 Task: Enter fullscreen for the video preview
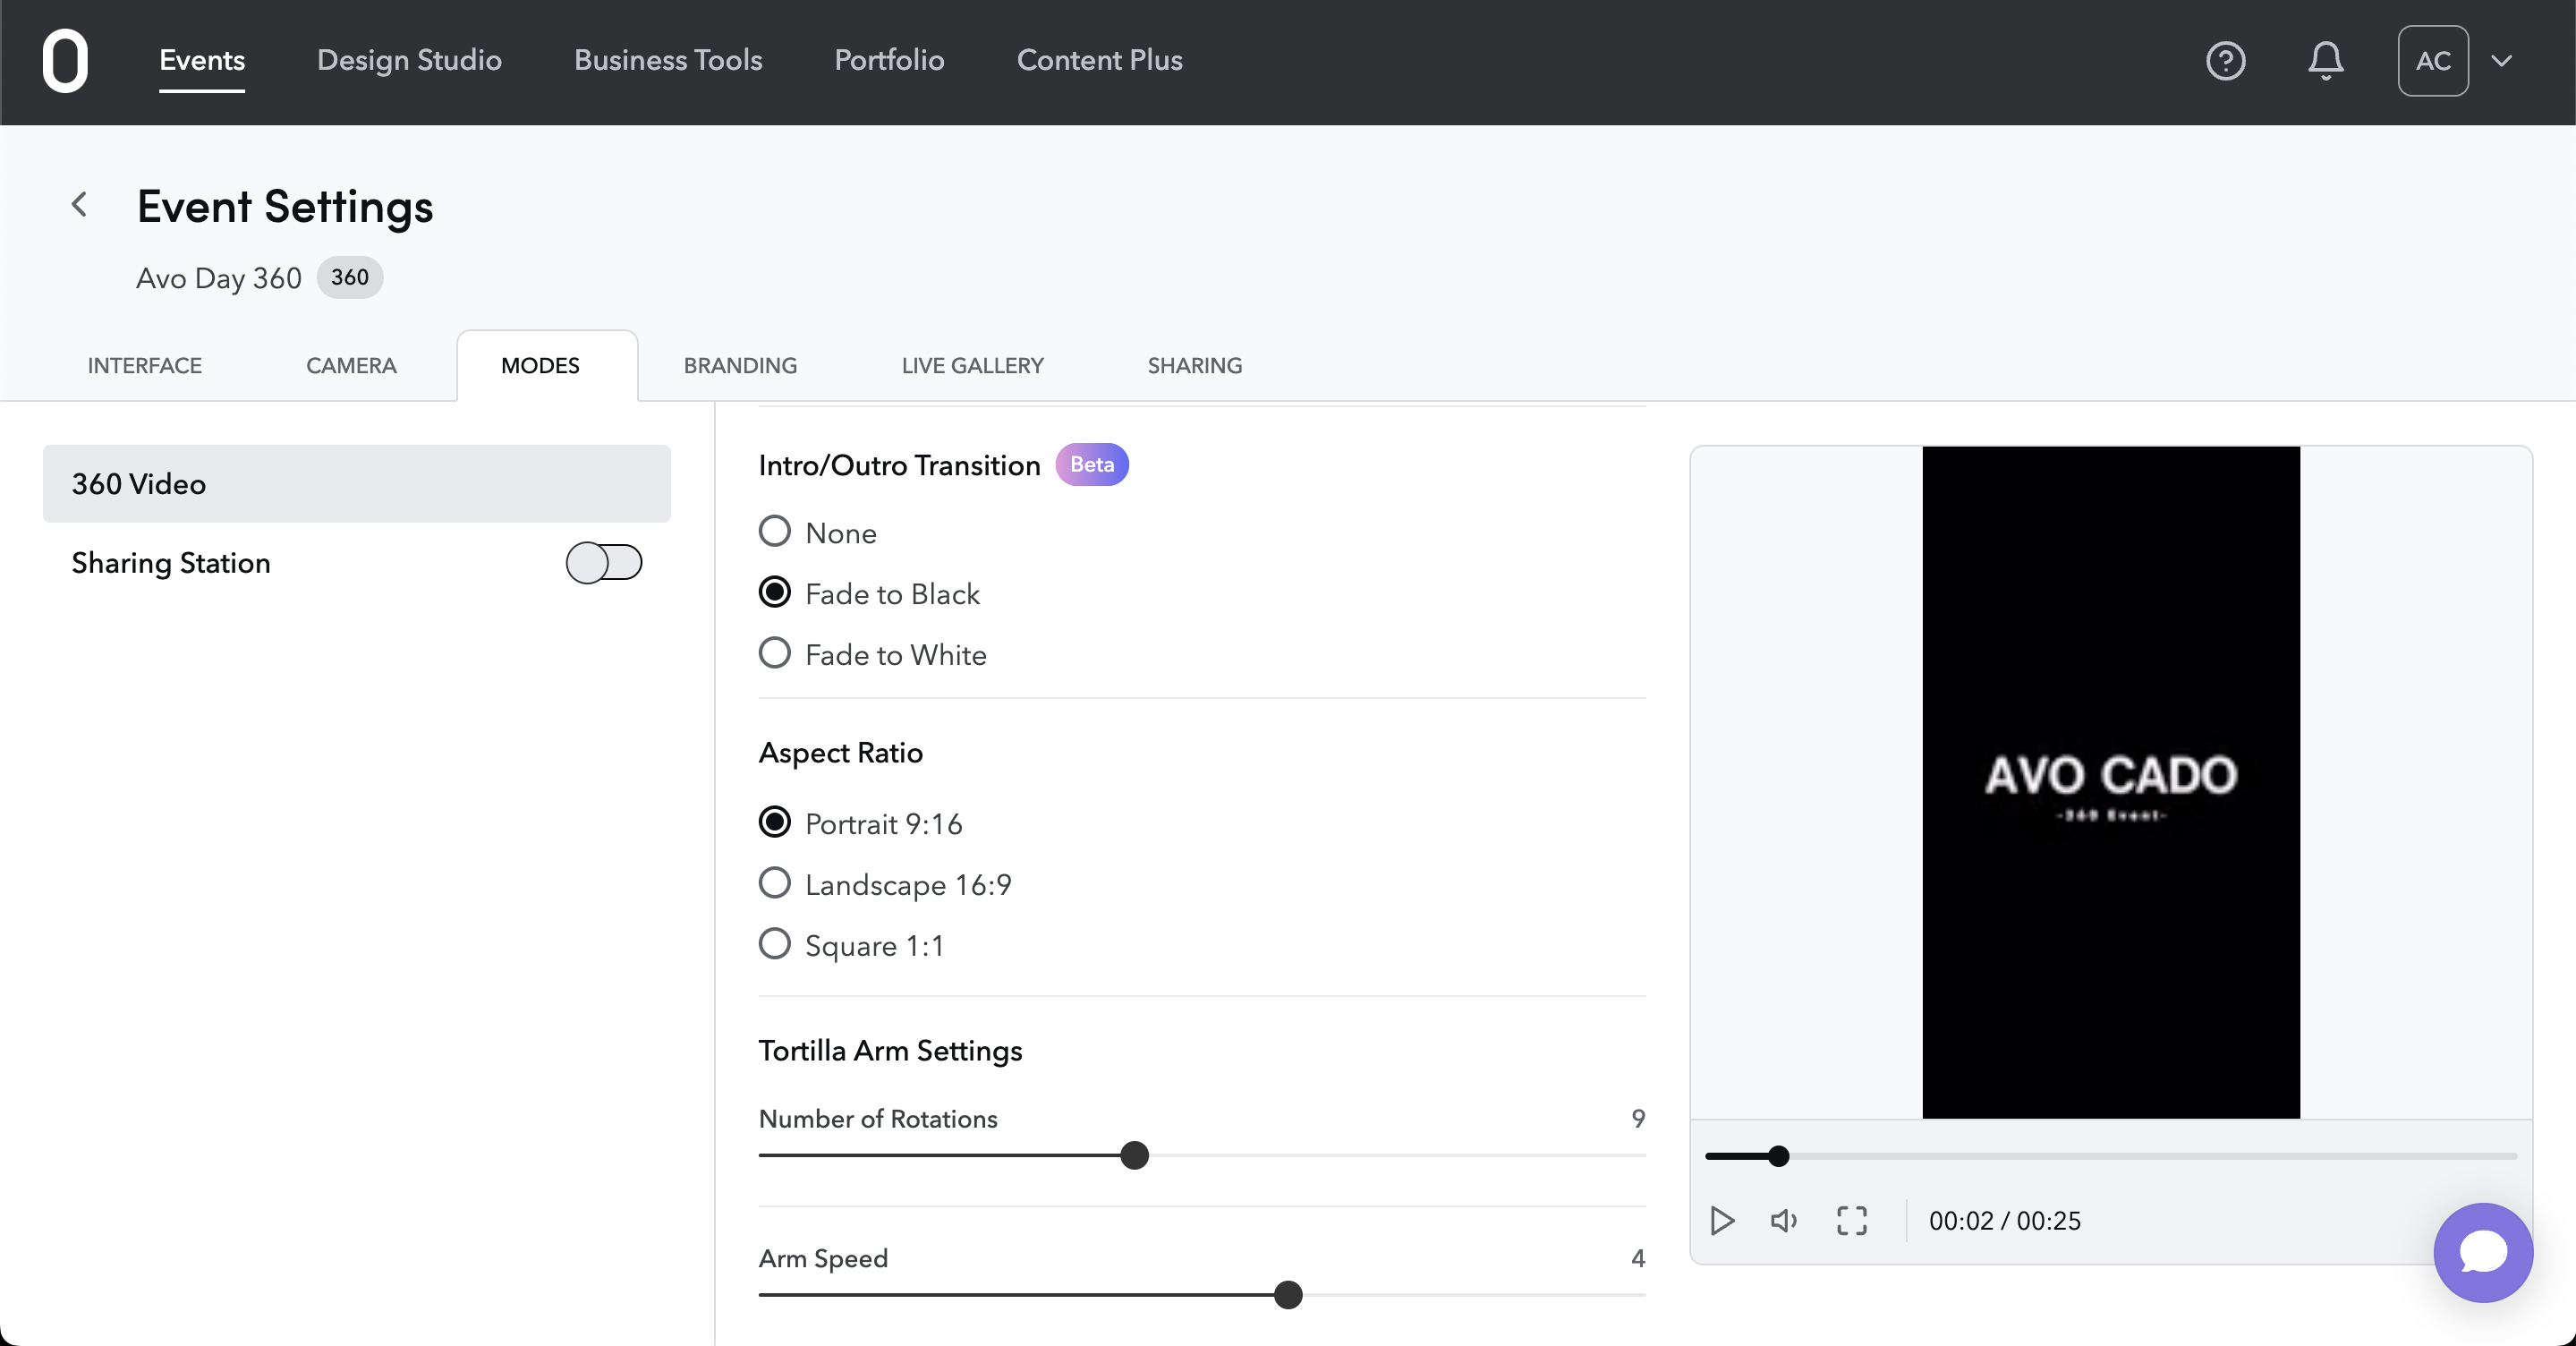pyautogui.click(x=1851, y=1220)
